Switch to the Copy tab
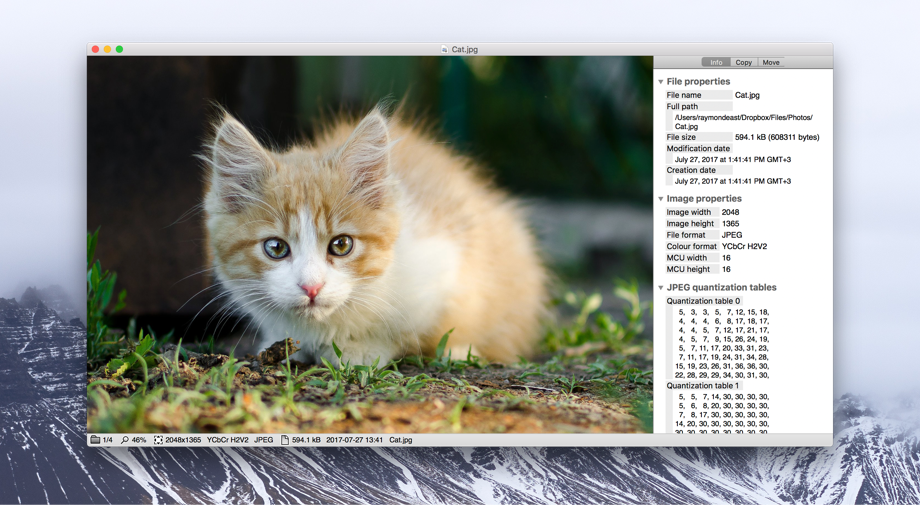This screenshot has width=920, height=506. click(x=744, y=62)
